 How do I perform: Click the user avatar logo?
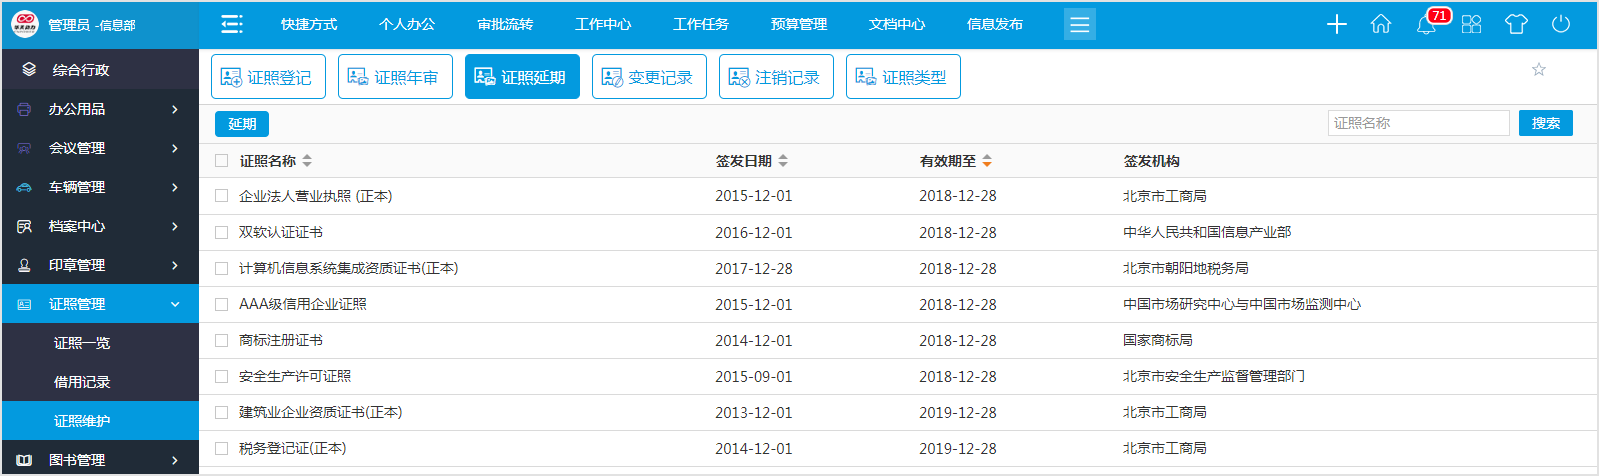[x=24, y=24]
